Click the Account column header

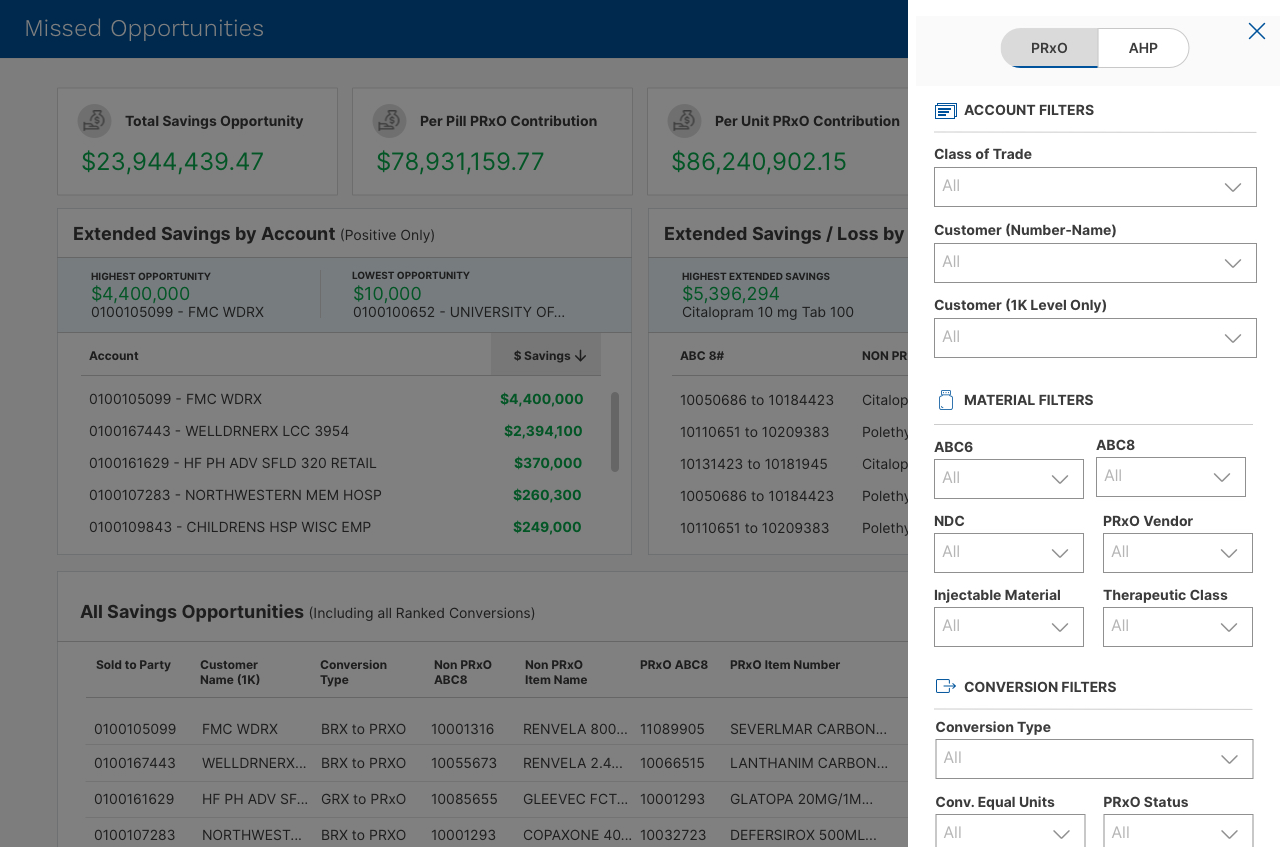[x=114, y=356]
